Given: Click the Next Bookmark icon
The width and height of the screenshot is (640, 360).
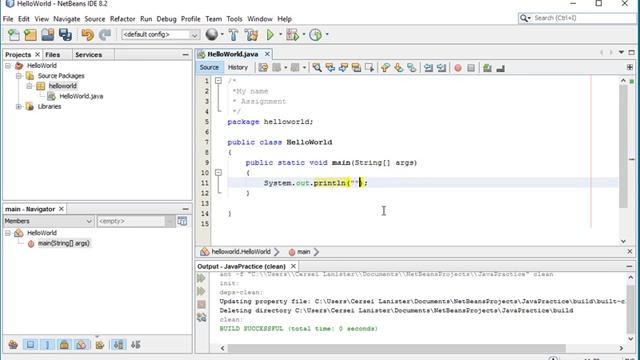Looking at the screenshot, I should (x=398, y=68).
